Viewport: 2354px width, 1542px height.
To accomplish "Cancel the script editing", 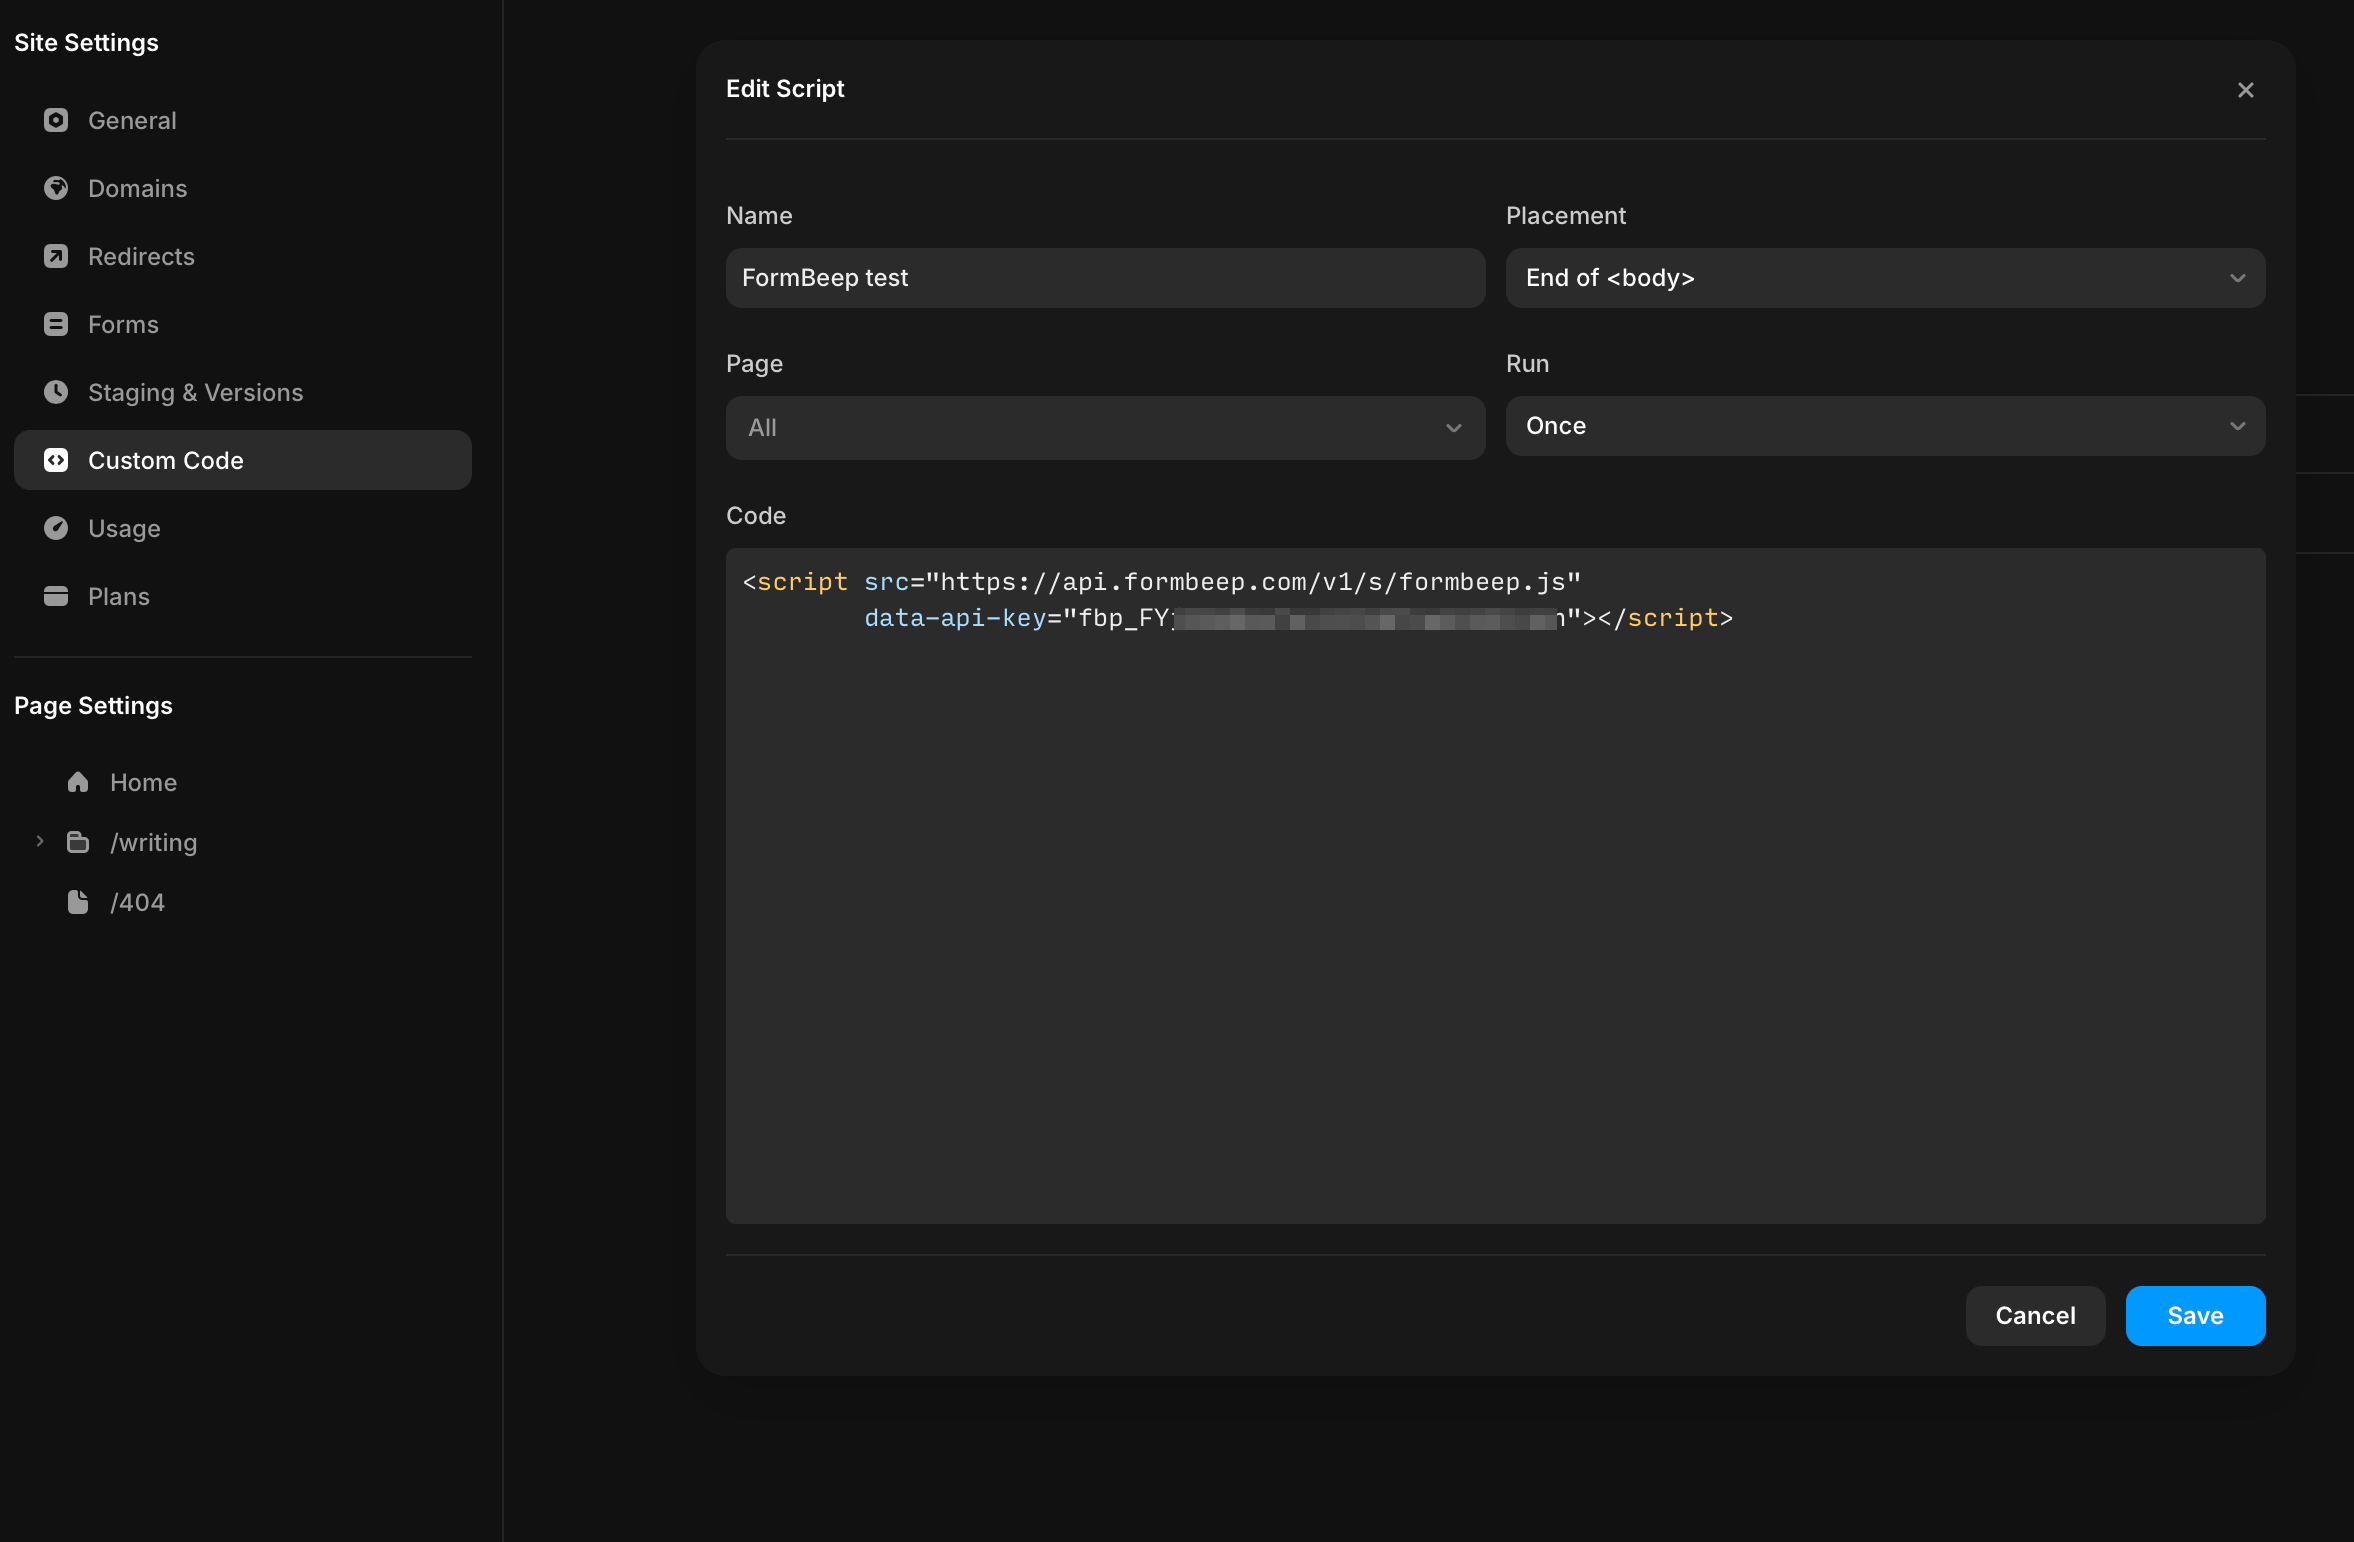I will (x=2034, y=1316).
